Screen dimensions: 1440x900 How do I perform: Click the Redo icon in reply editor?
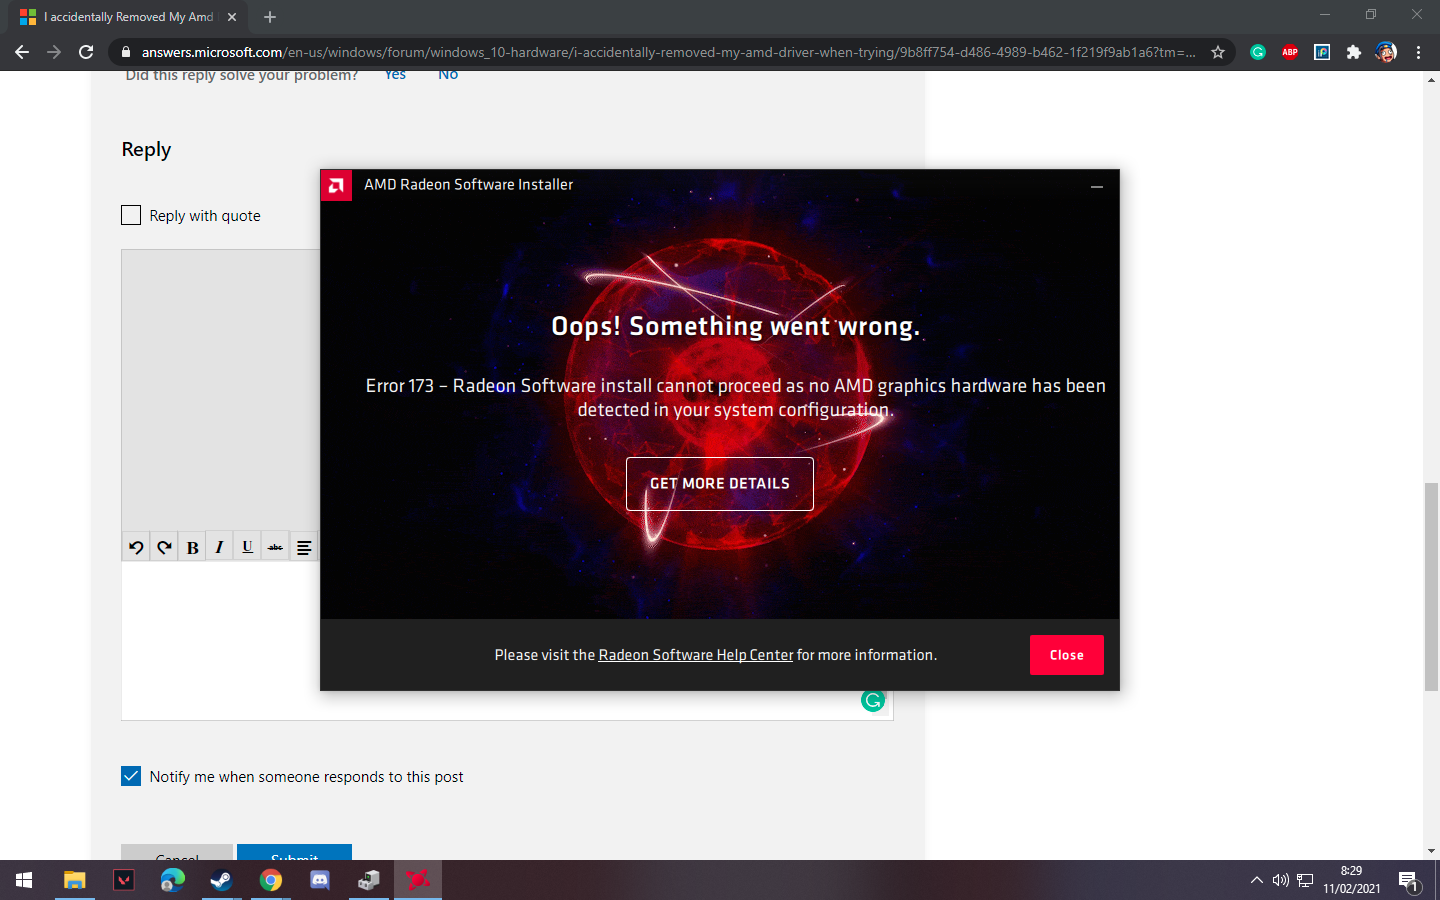164,547
